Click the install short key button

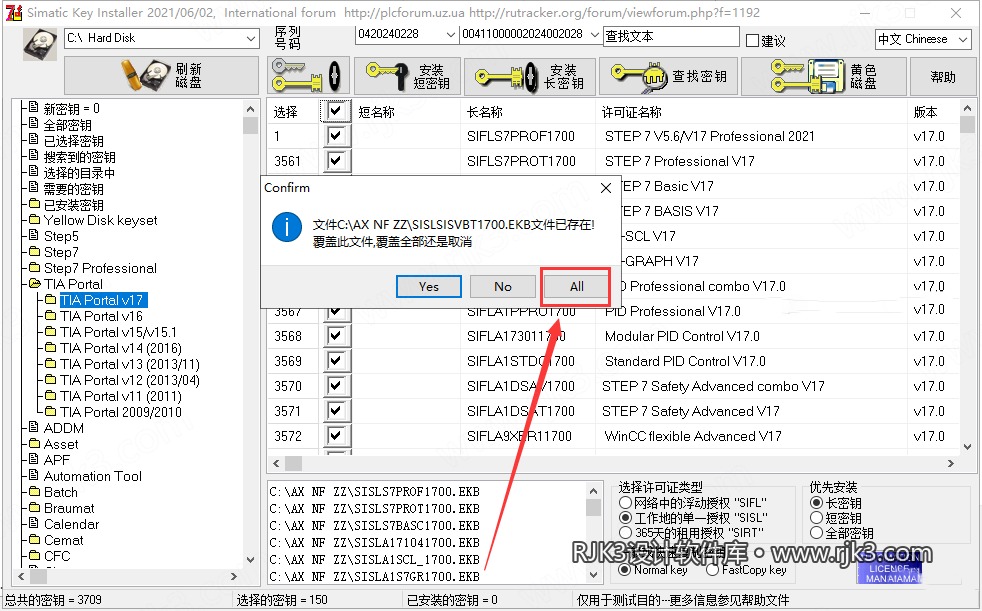[x=407, y=76]
